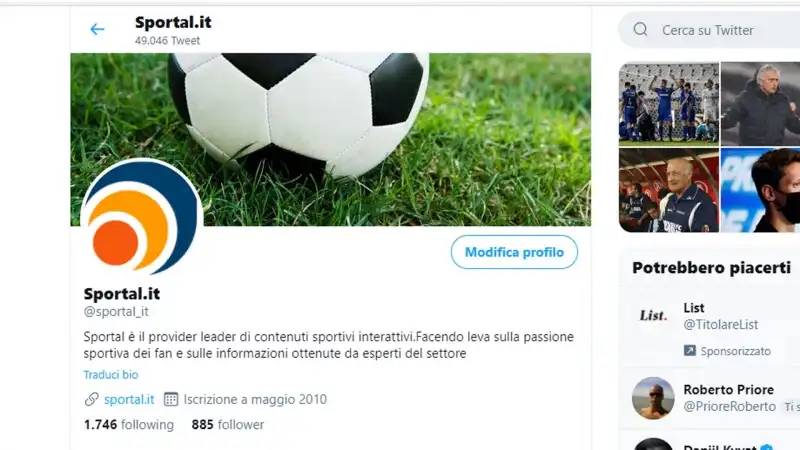View the 885 follower list
The image size is (800, 450).
pyautogui.click(x=228, y=424)
